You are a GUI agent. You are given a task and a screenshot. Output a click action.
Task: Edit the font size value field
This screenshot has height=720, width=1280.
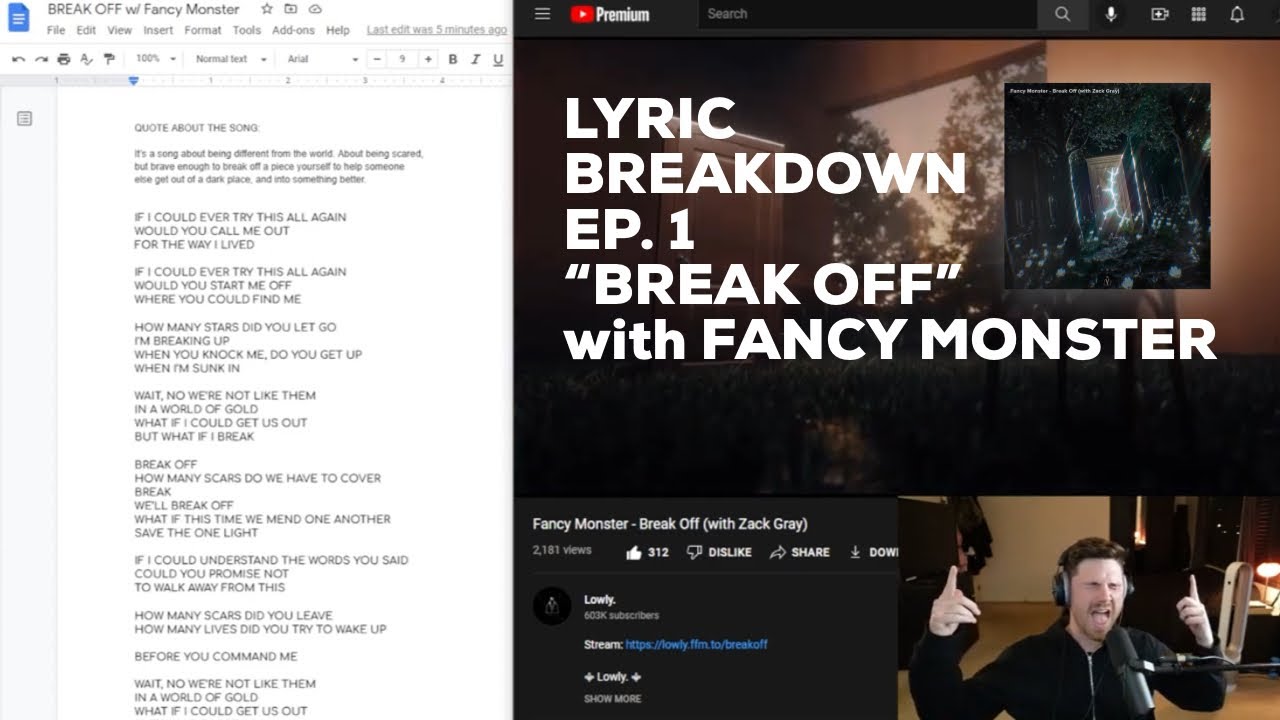pyautogui.click(x=402, y=60)
